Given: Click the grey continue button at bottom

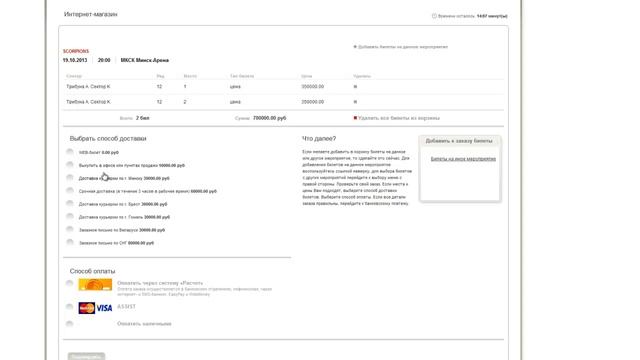Looking at the screenshot, I should (87, 356).
